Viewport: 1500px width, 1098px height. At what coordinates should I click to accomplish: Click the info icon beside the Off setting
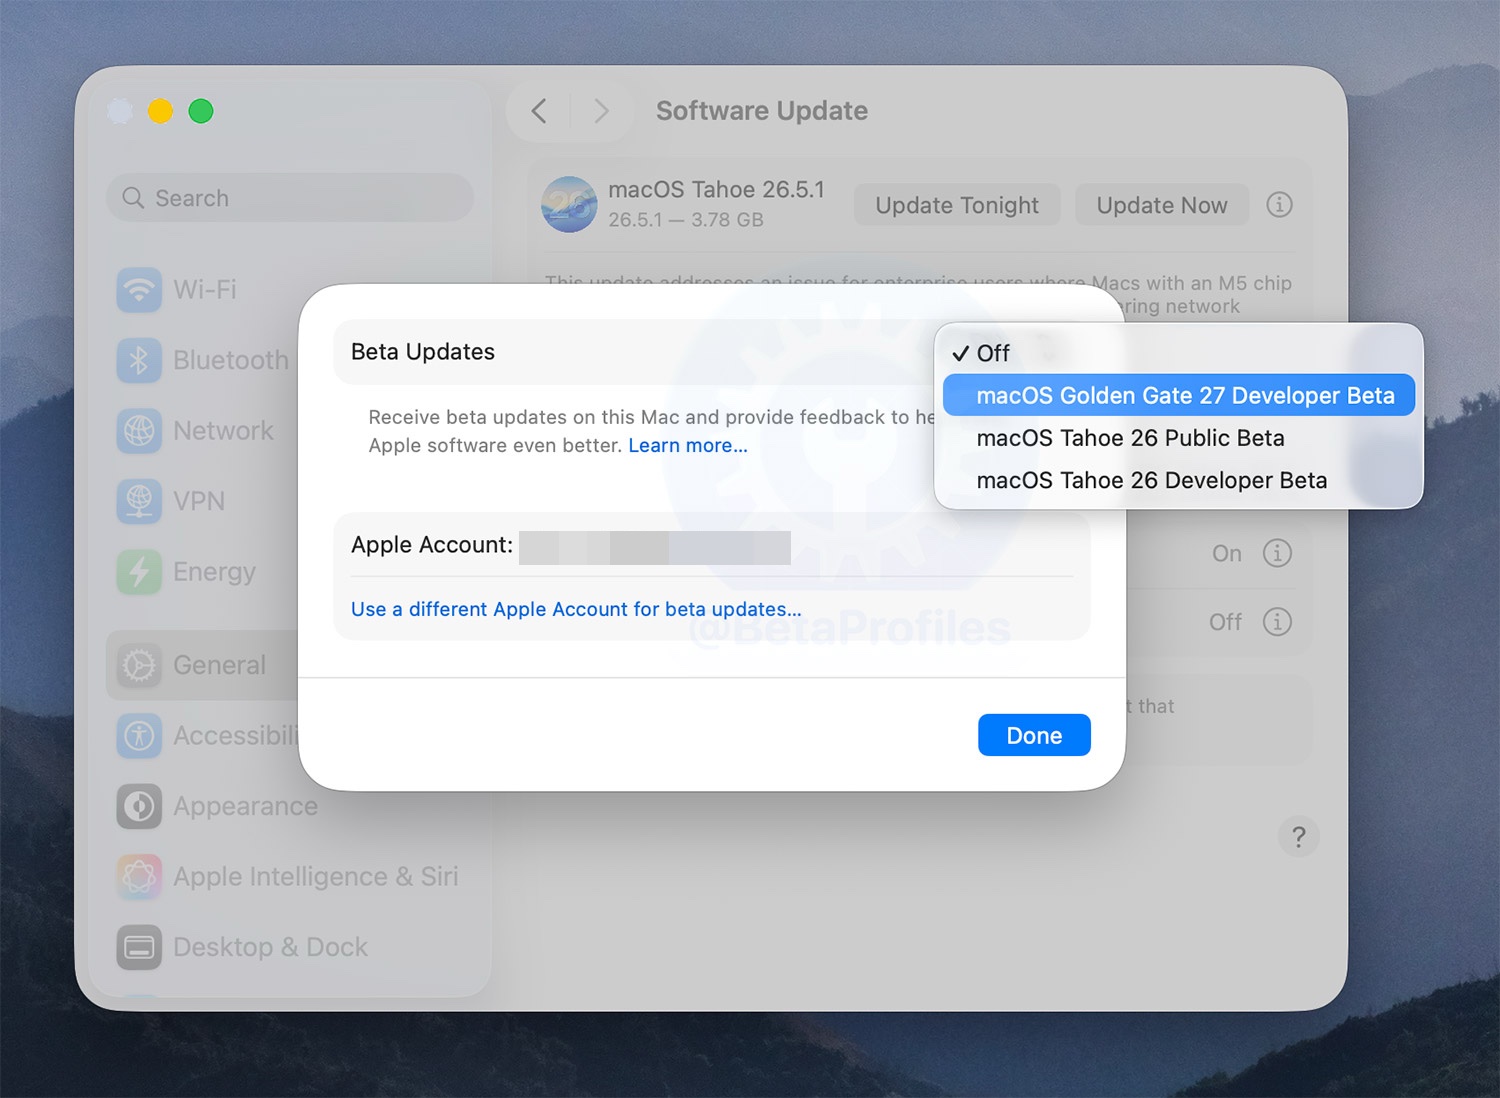[x=1277, y=622]
